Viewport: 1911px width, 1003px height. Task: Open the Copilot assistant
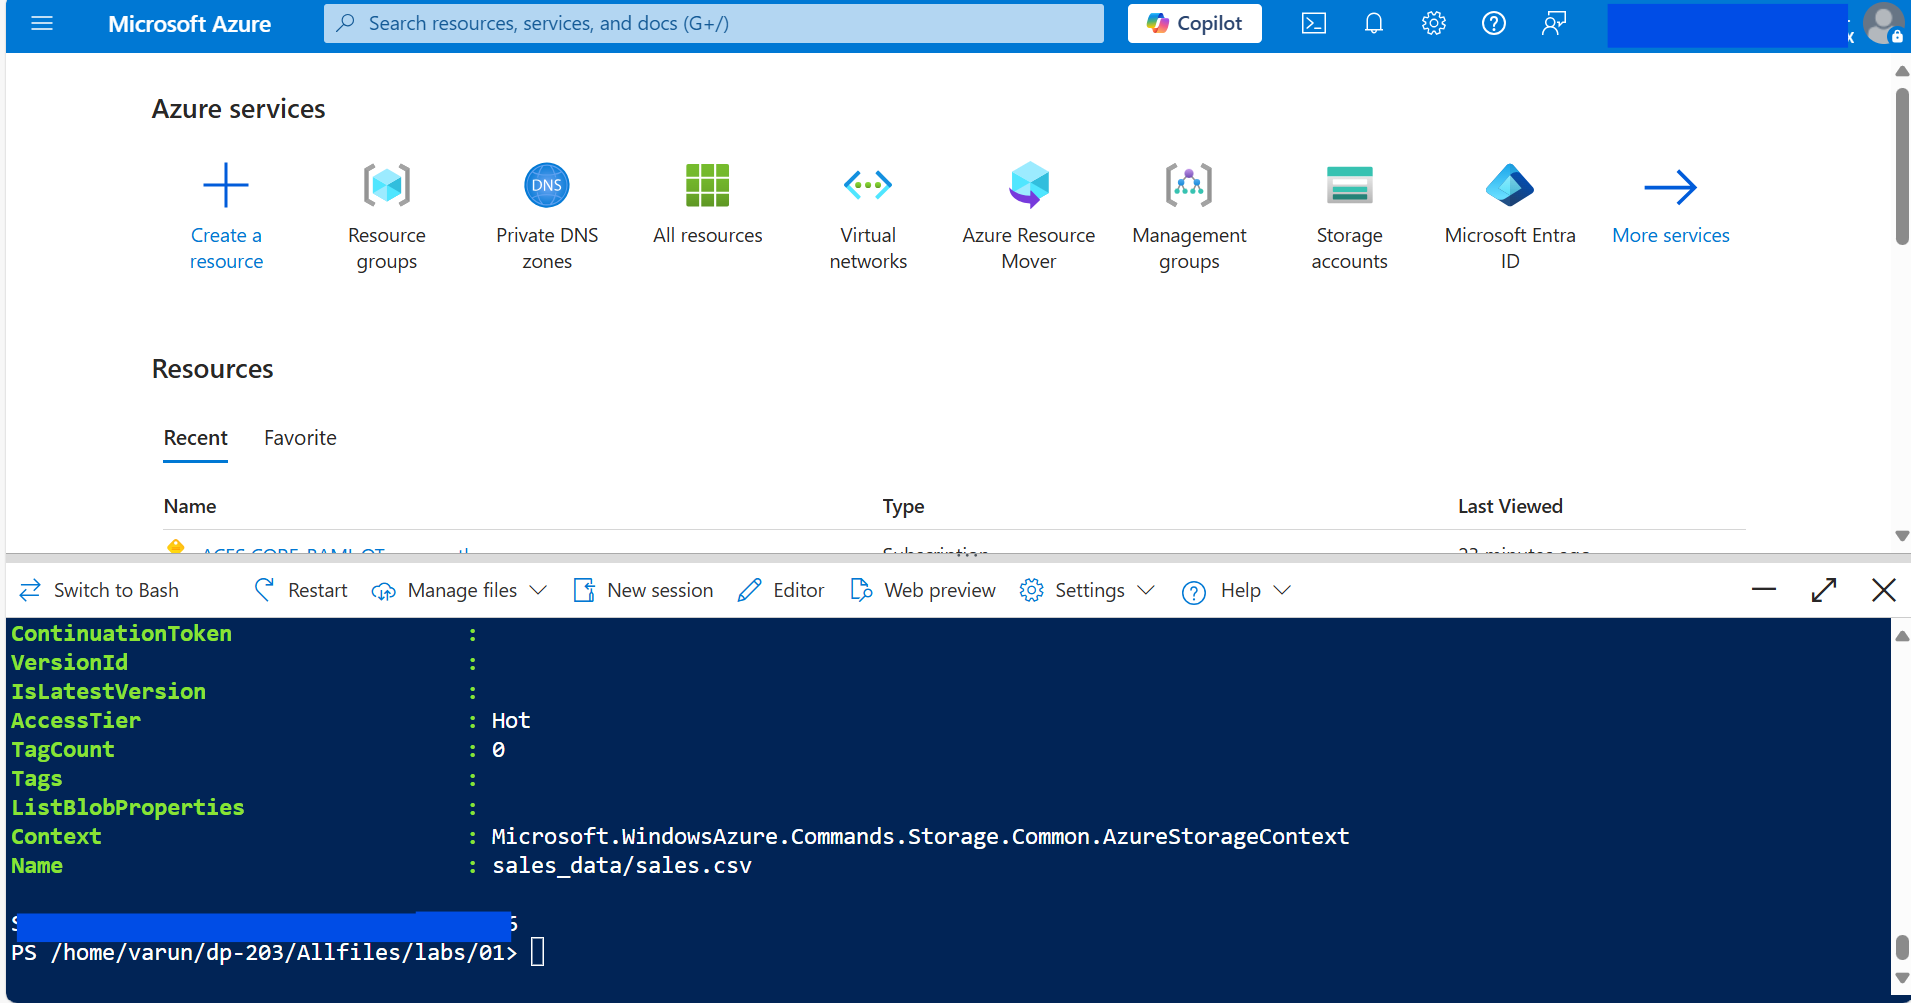1193,23
